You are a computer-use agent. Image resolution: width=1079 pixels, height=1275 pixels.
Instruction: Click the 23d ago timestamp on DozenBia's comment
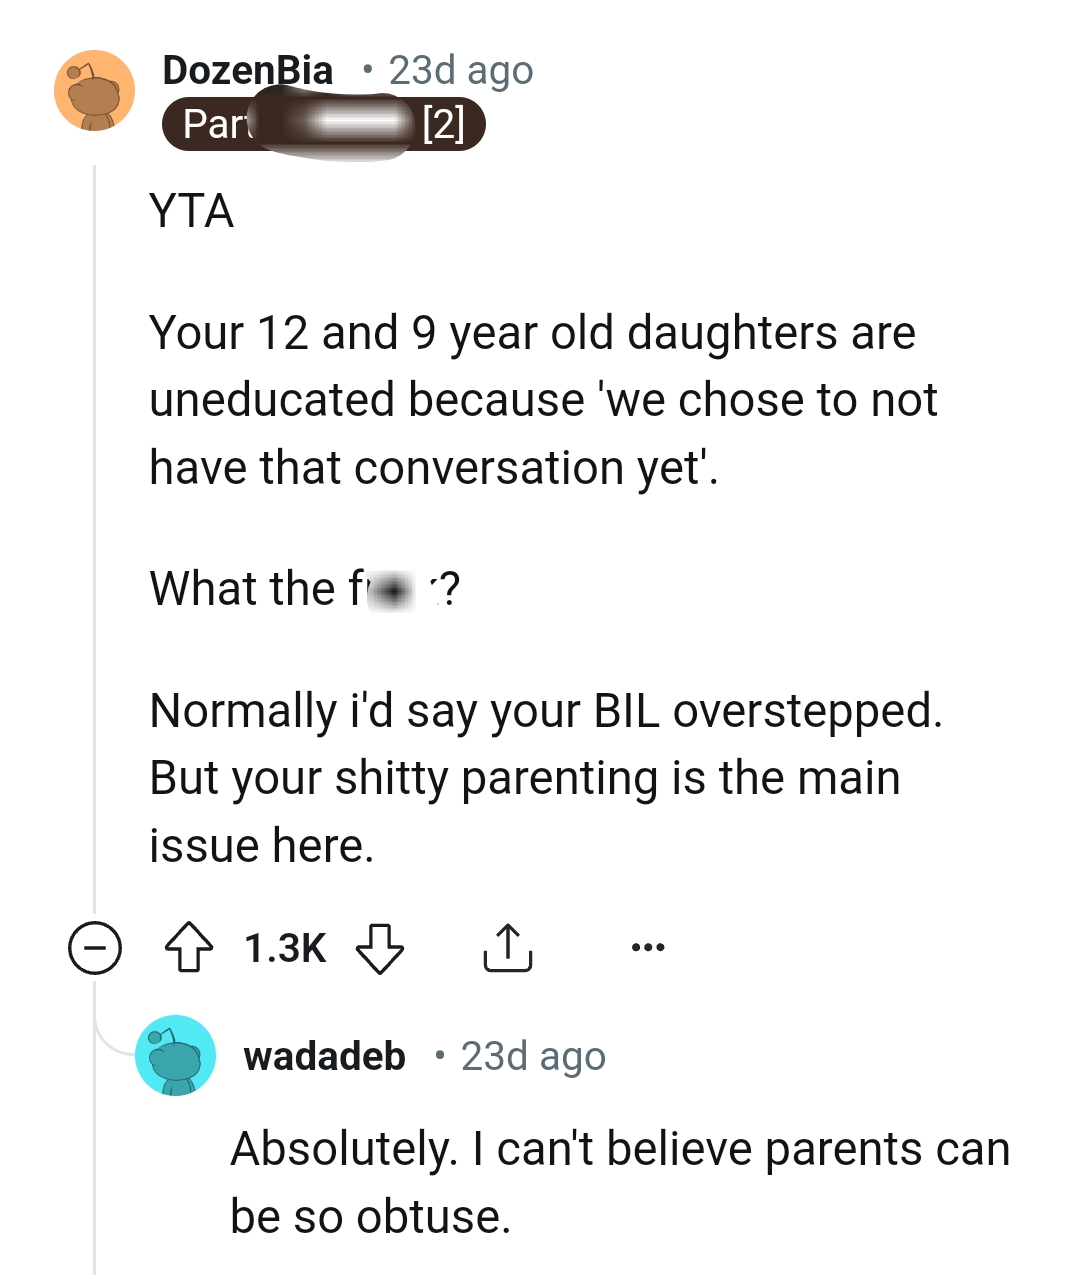(460, 70)
